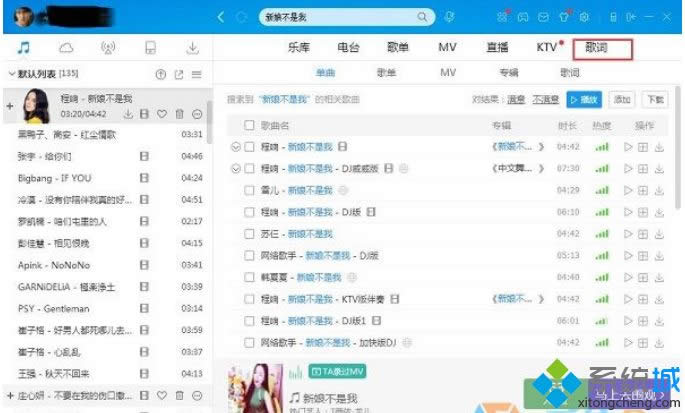Click the 下载 button above results
This screenshot has width=685, height=413.
coord(654,99)
